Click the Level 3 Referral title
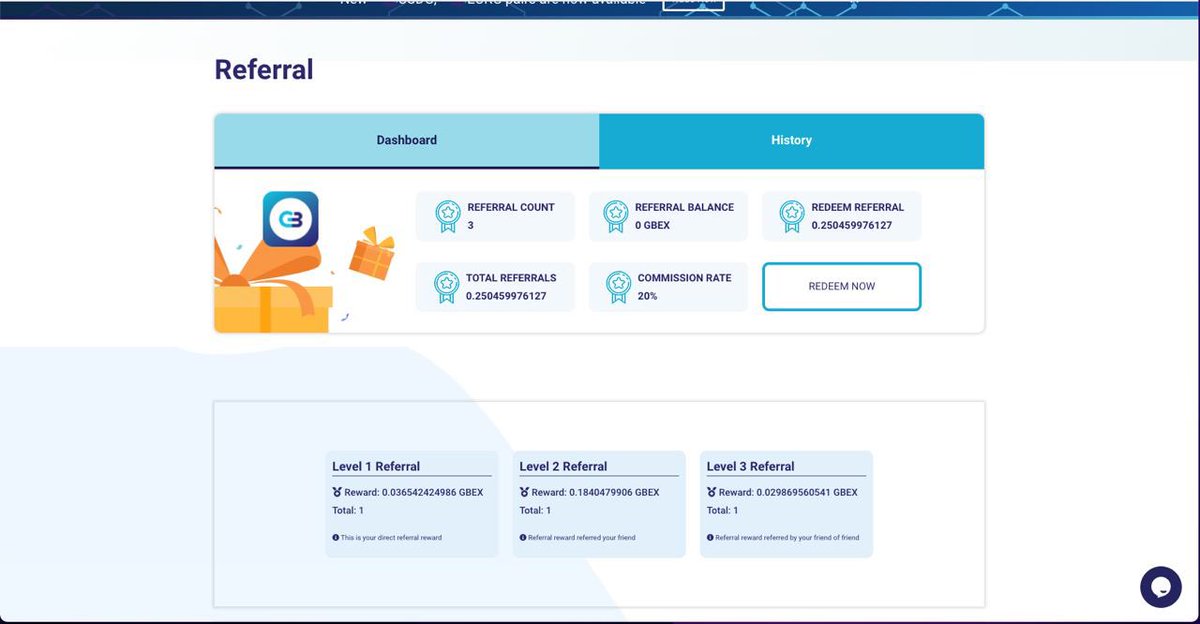This screenshot has width=1200, height=624. pyautogui.click(x=750, y=466)
